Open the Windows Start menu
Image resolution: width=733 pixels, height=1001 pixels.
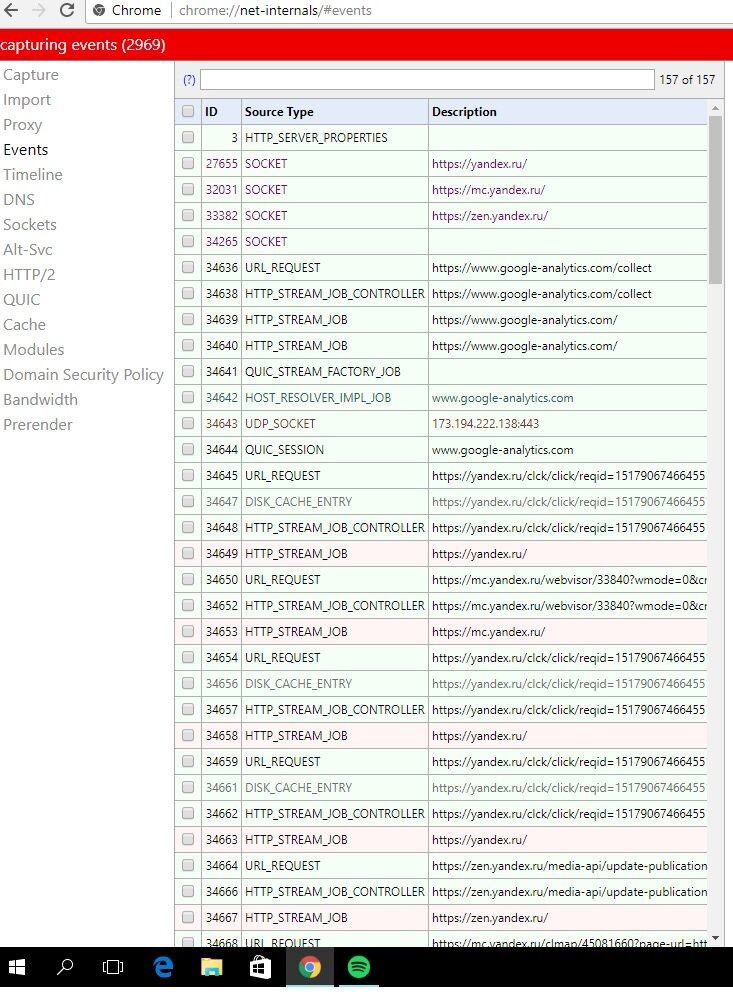(x=16, y=967)
